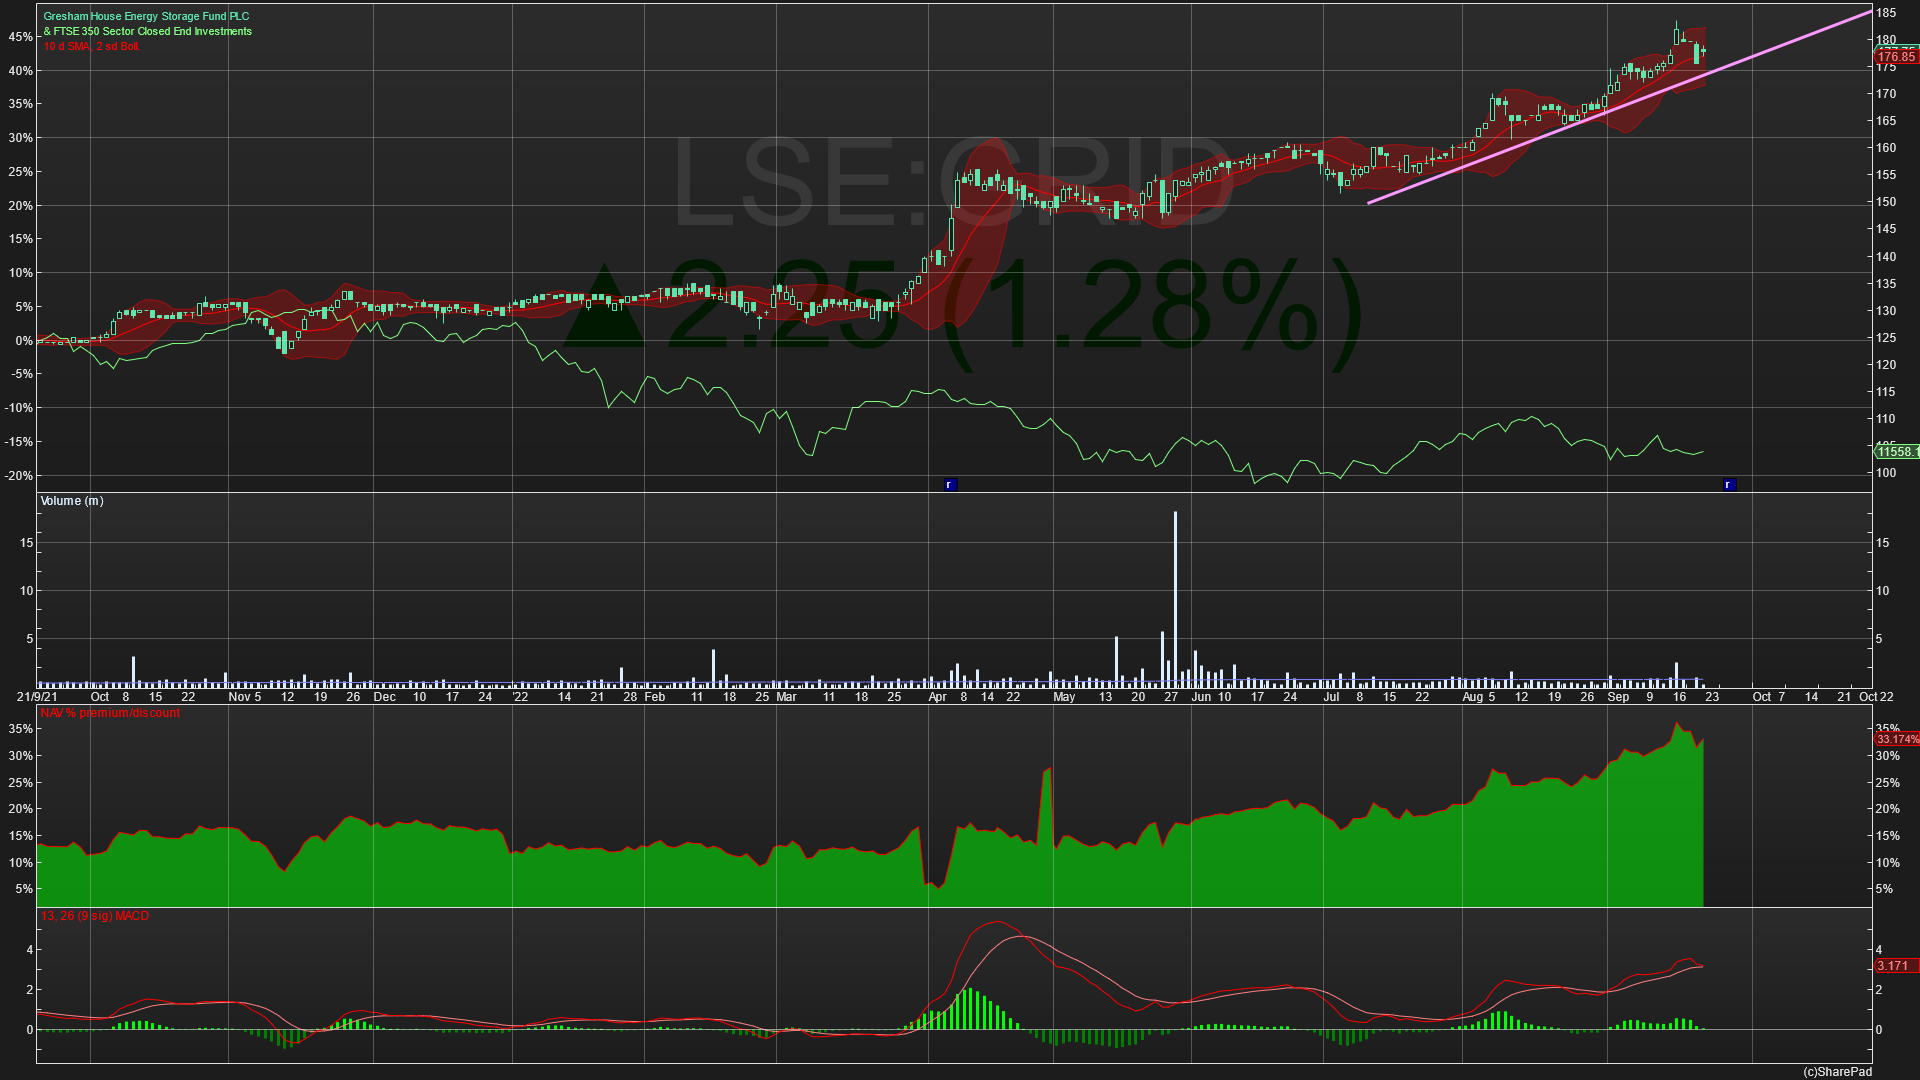Select the Gresham House Energy Storage Fund PLC legend
The width and height of the screenshot is (1920, 1080).
[147, 17]
